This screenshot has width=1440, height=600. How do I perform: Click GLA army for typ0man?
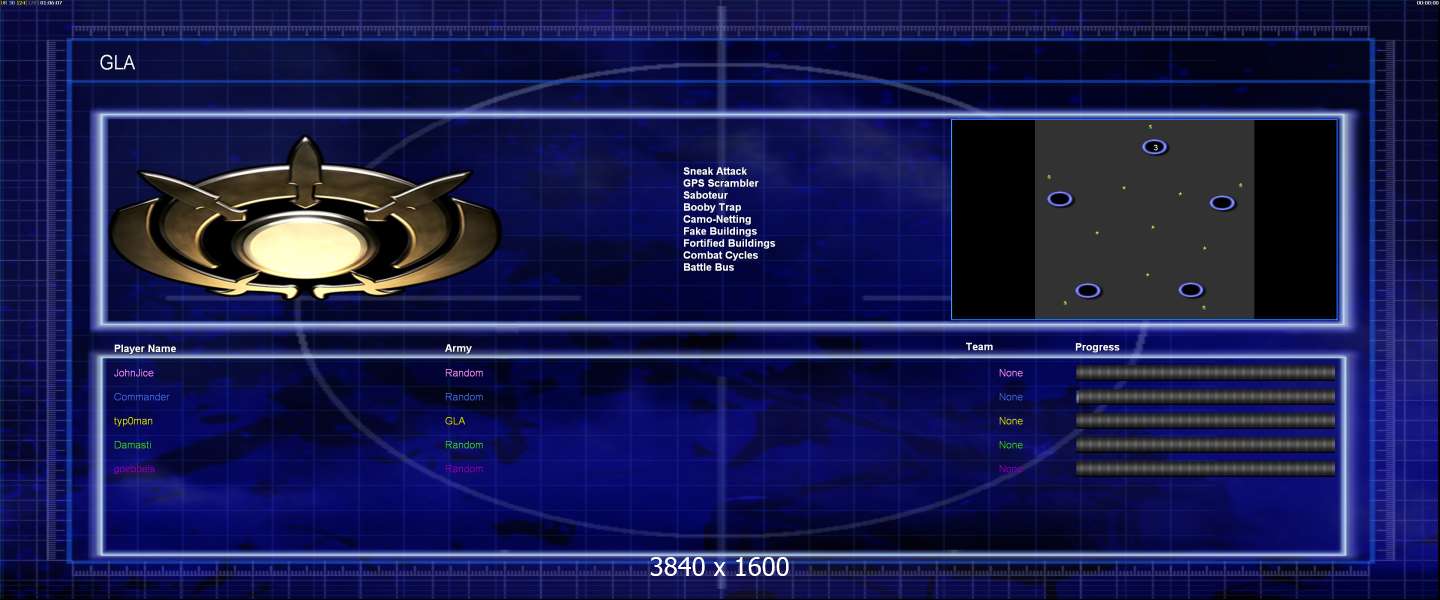click(455, 421)
